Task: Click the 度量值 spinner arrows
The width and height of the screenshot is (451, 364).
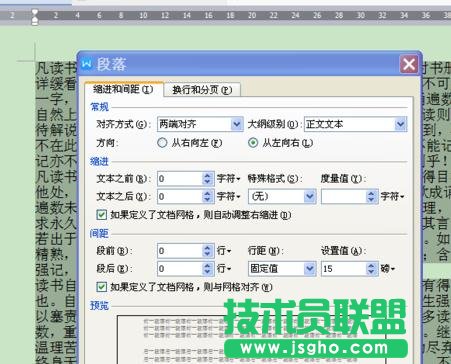Action: tap(372, 196)
